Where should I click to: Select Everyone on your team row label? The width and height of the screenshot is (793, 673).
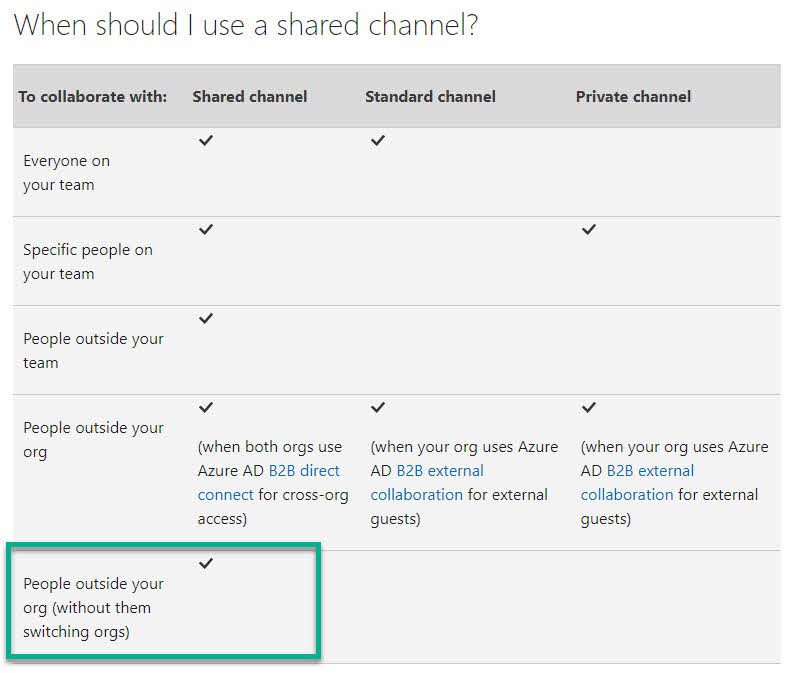(x=66, y=173)
